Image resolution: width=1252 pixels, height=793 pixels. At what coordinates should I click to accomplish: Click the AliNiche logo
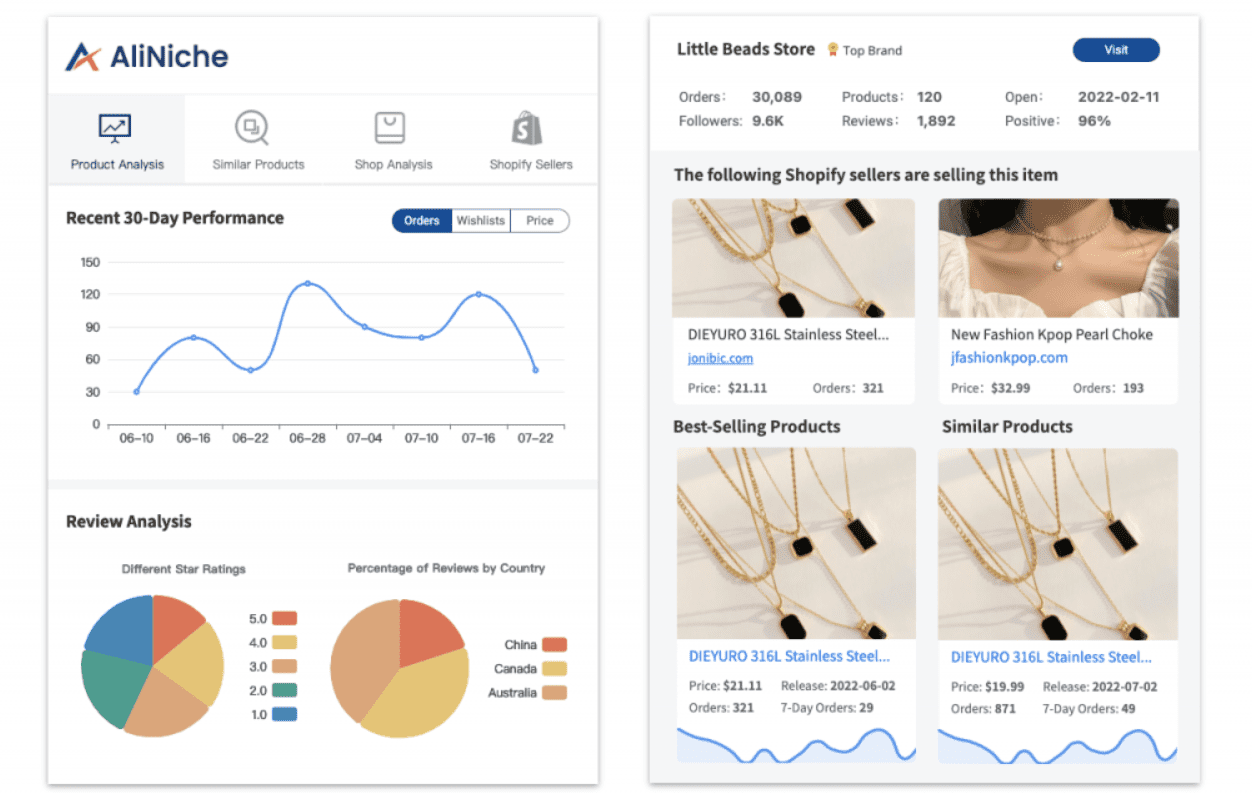point(145,56)
